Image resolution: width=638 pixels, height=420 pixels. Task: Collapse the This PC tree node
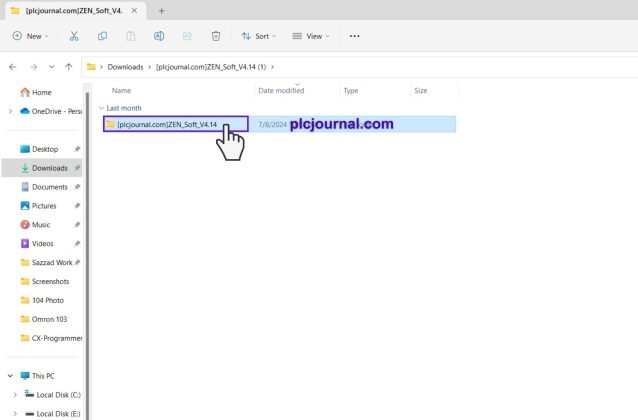[10, 376]
